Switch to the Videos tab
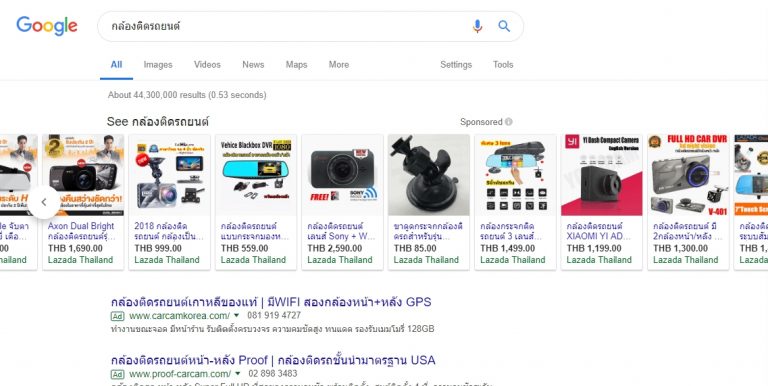768x386 pixels. (x=207, y=65)
